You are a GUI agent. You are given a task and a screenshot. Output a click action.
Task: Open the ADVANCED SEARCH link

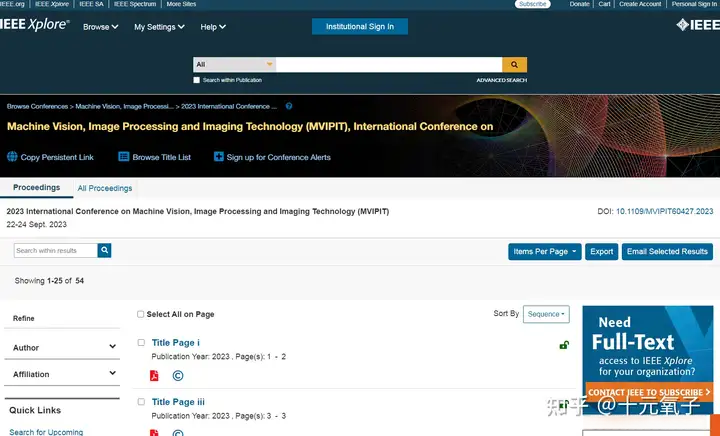click(x=501, y=80)
